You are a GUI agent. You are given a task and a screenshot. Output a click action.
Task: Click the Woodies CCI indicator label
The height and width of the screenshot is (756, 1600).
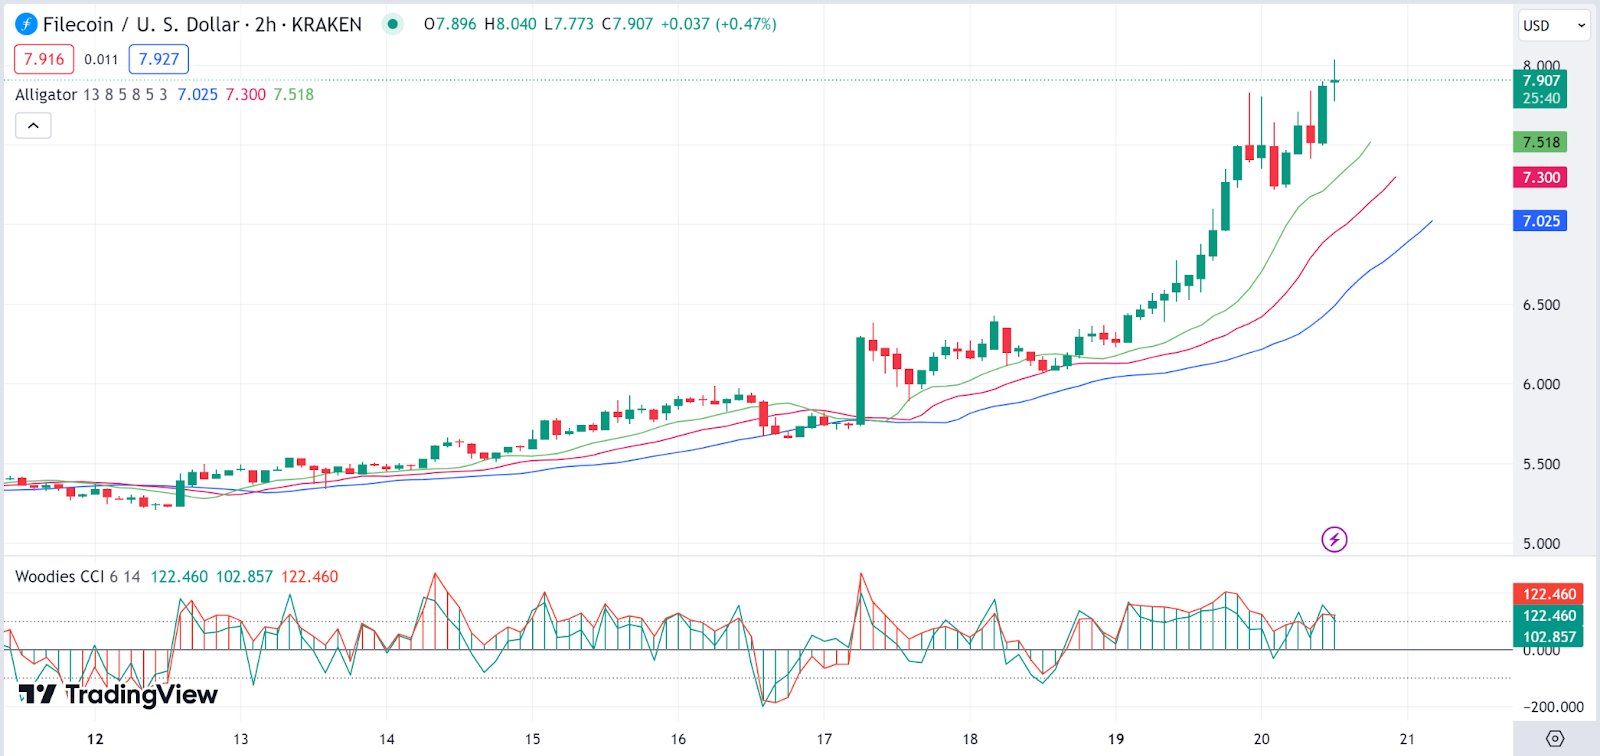59,576
